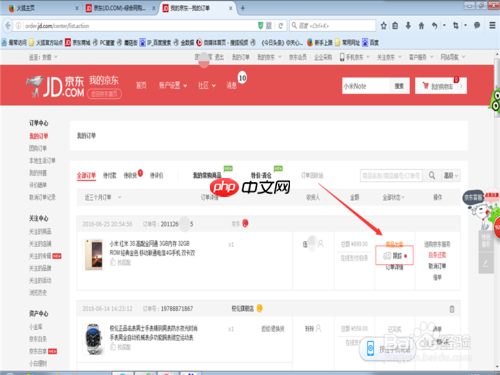The width and height of the screenshot is (500, 375).
Task: Click the QR code icon in address bar
Action: [x=269, y=26]
